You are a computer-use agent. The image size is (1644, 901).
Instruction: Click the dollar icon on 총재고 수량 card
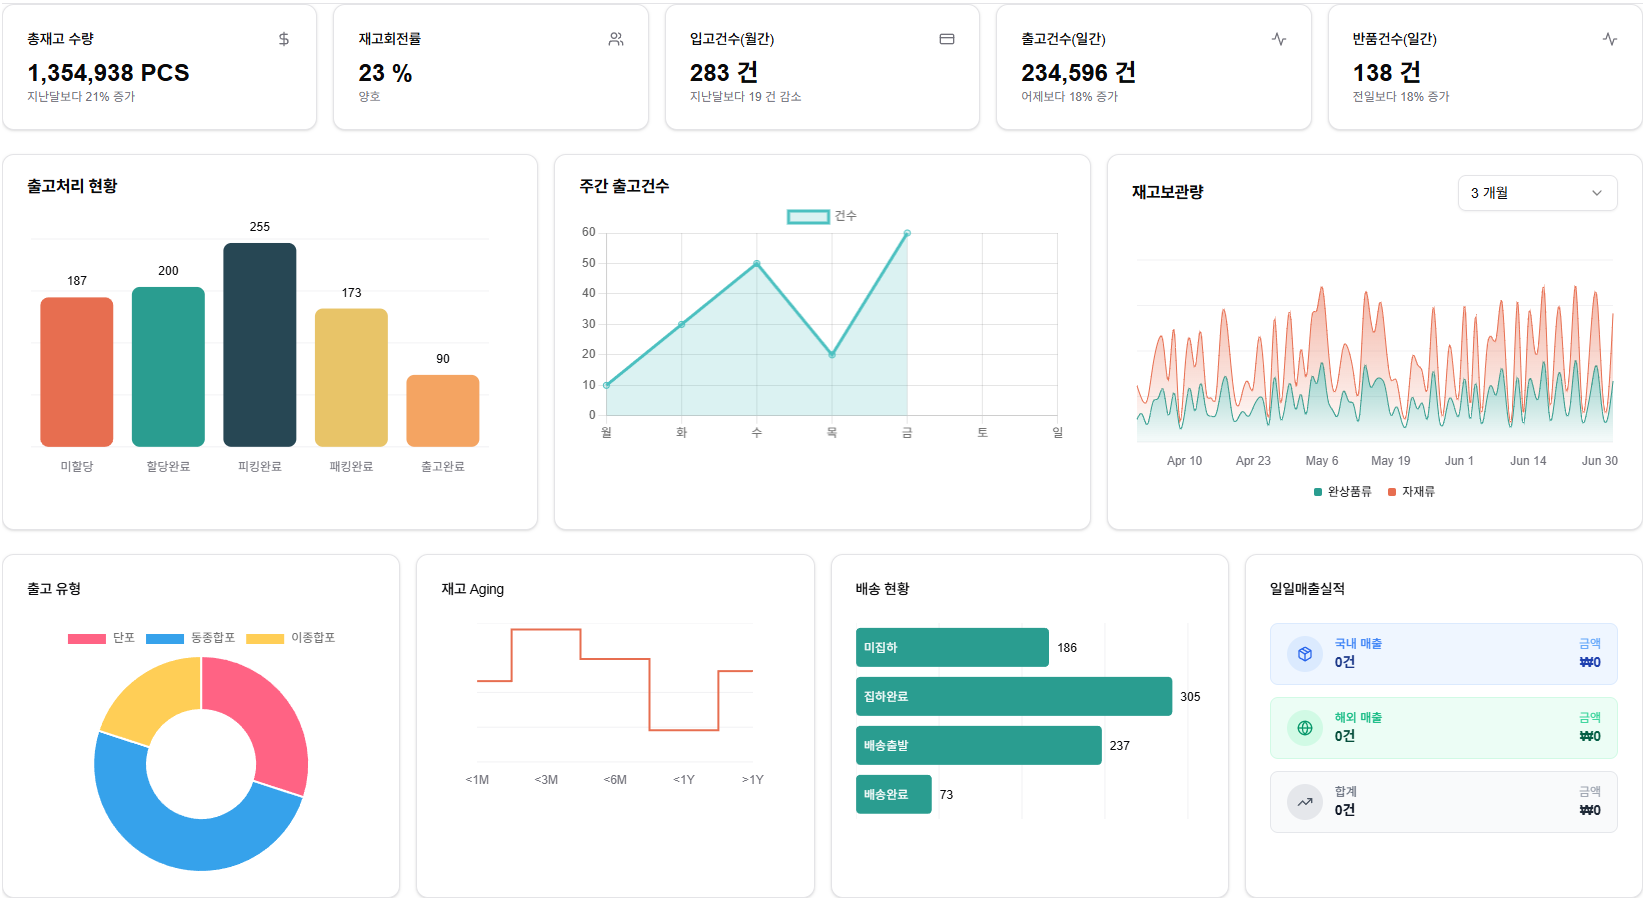click(284, 39)
